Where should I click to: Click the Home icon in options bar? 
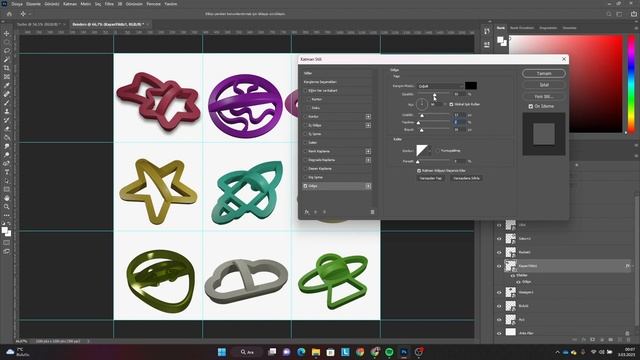[x=9, y=14]
